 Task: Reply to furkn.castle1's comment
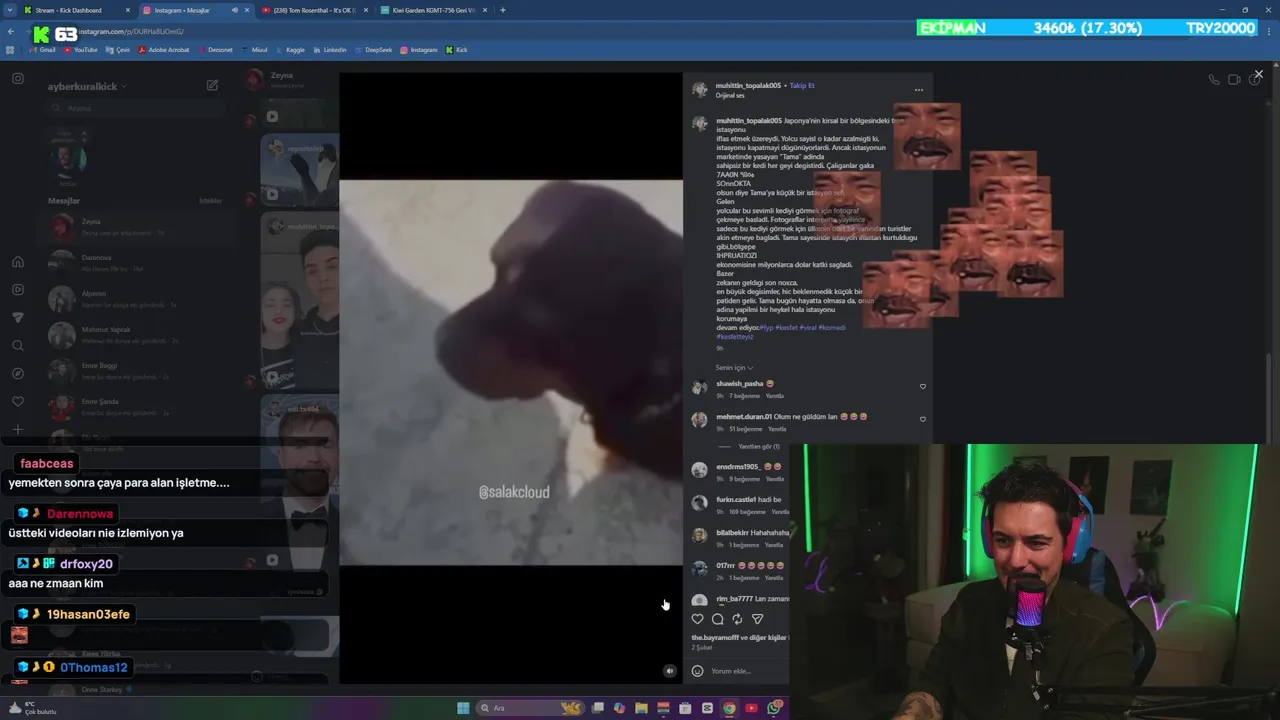pos(780,512)
